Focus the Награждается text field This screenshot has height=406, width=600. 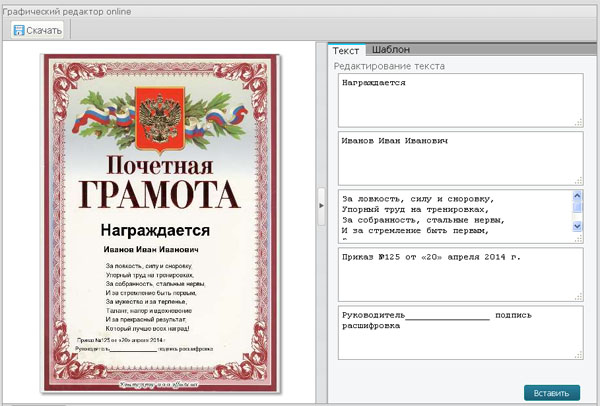pyautogui.click(x=461, y=101)
